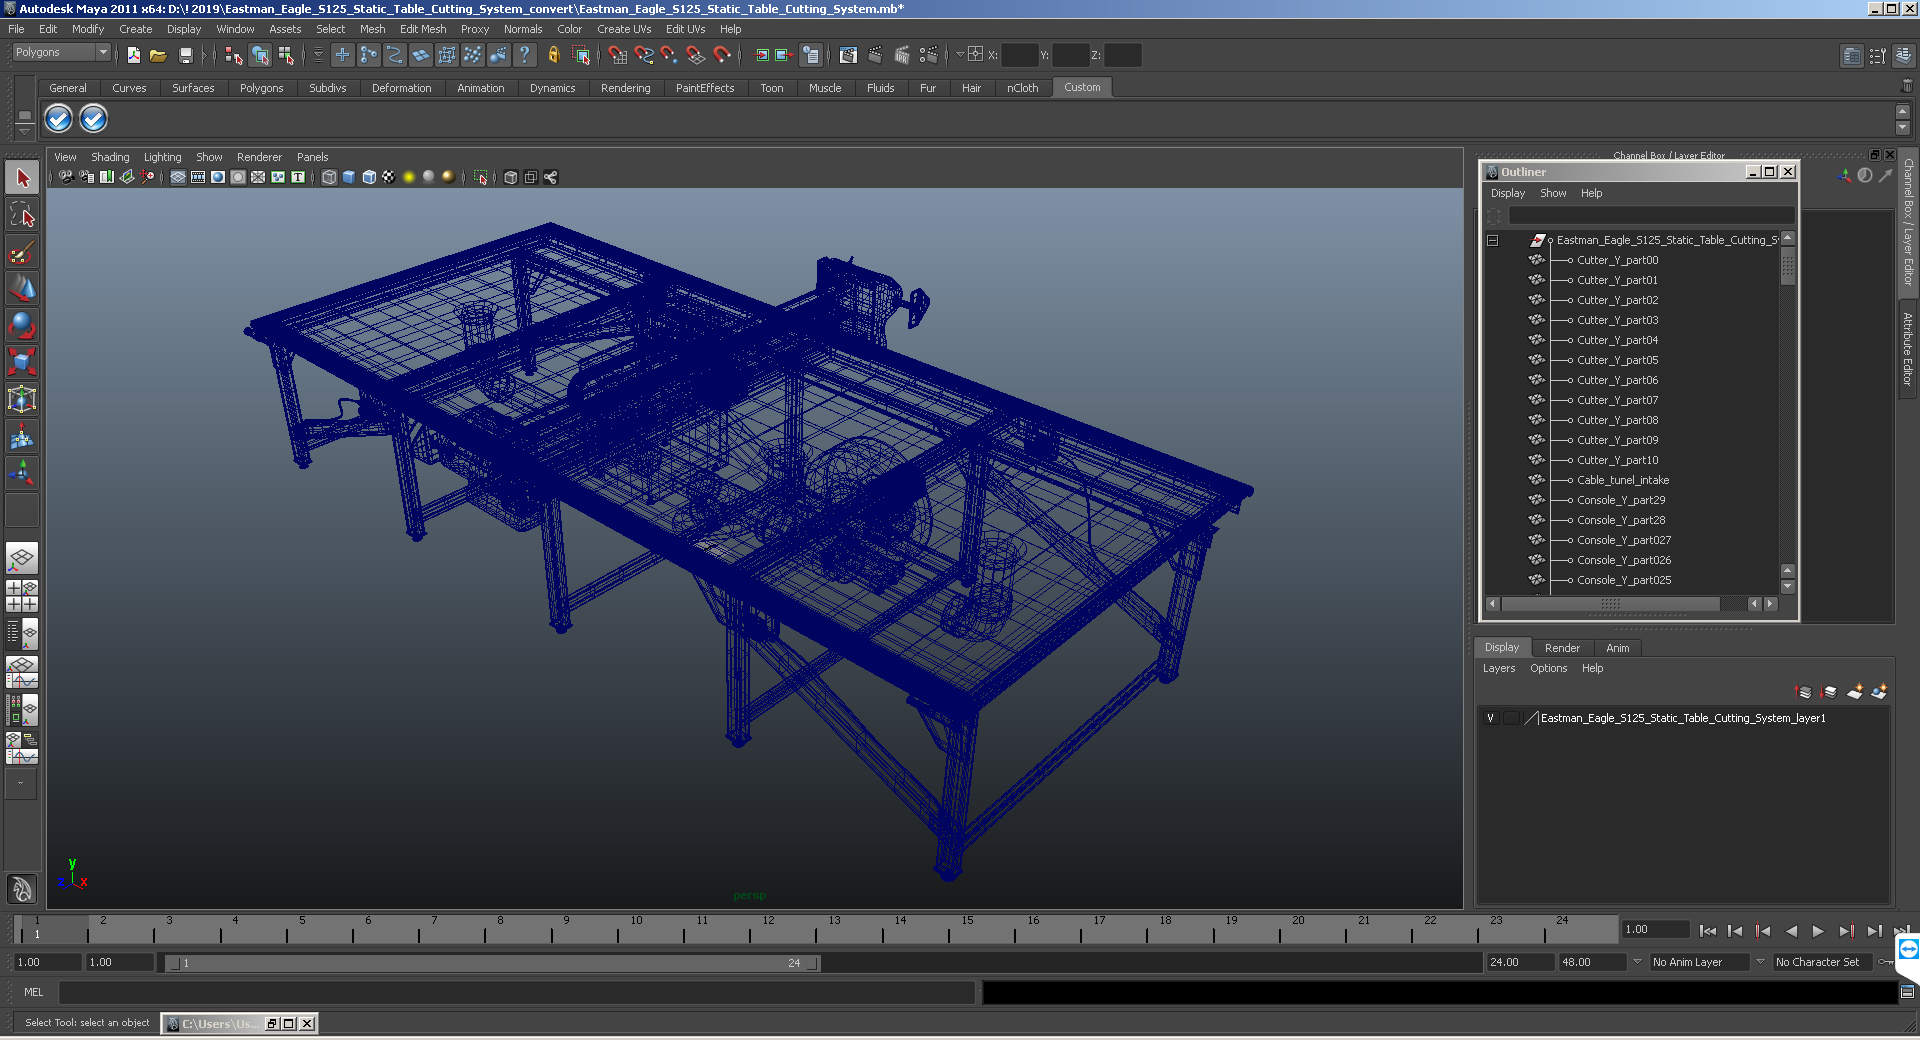The width and height of the screenshot is (1920, 1040).
Task: Move selected layer up icon
Action: 1804,692
